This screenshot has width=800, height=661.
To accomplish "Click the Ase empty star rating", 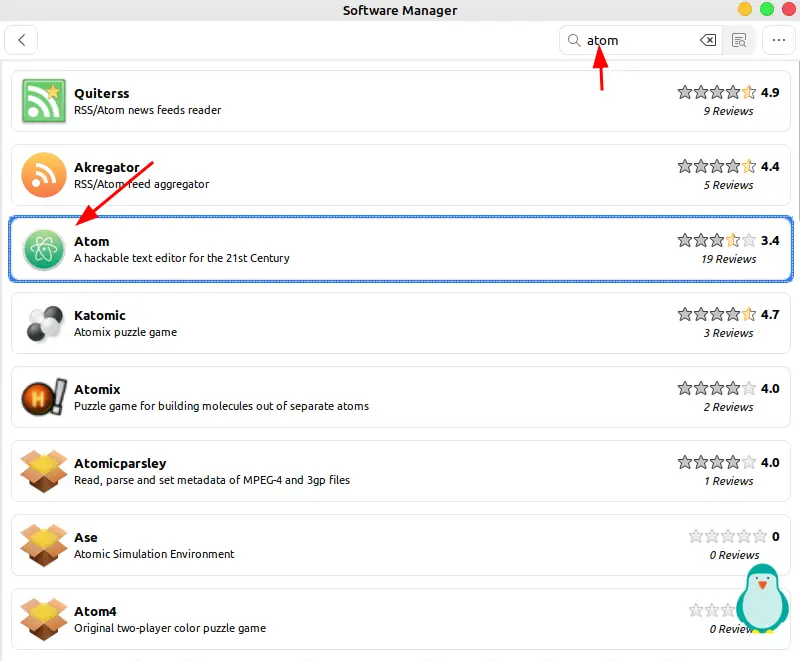I will click(x=728, y=536).
